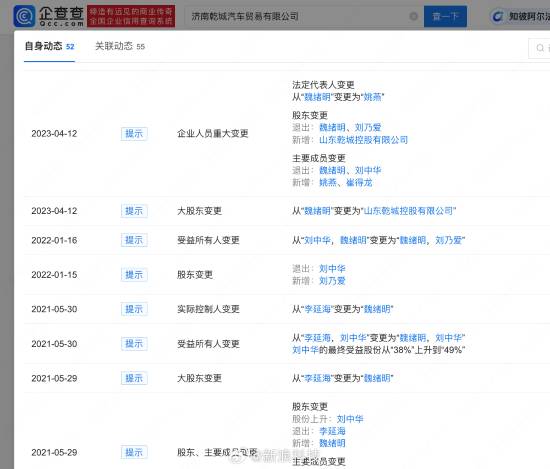Open 魏绪明 link in 实际控制人变更 row

pos(377,309)
